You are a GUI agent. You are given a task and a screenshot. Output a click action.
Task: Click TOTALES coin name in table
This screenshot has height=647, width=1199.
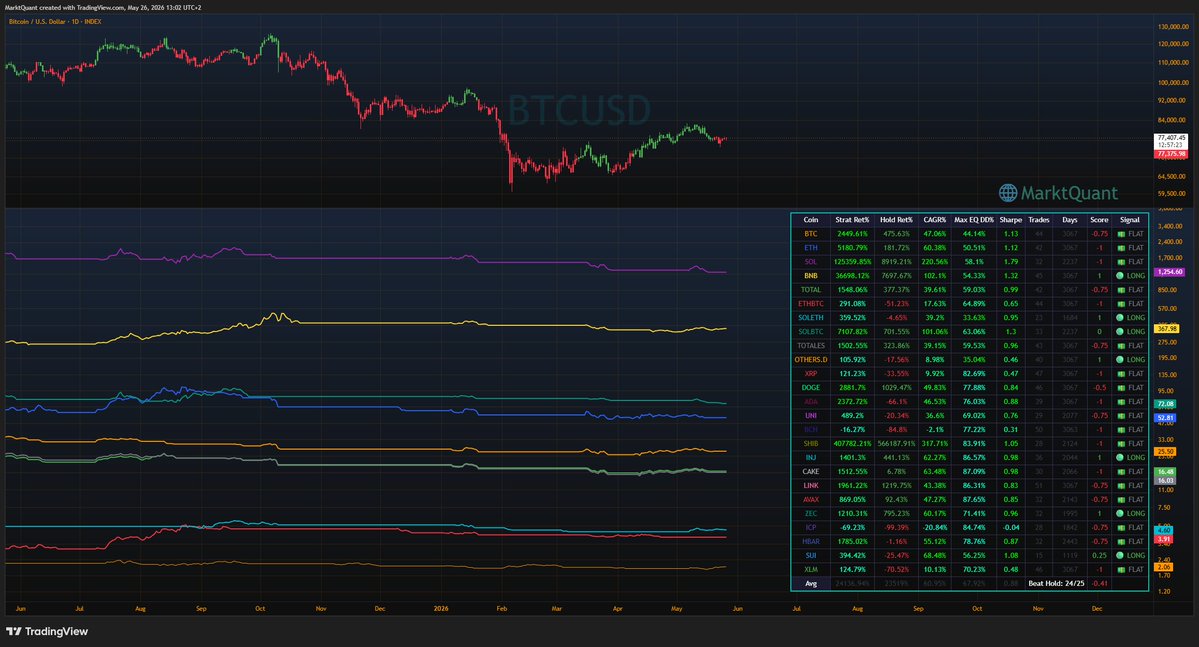coord(811,346)
